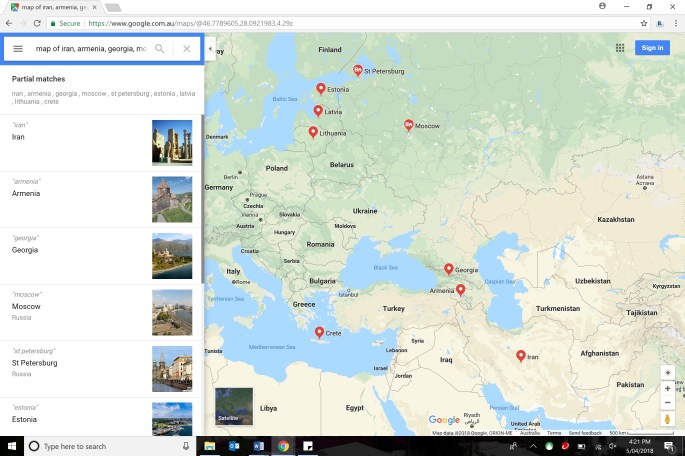
Task: Open File Explorer from taskbar
Action: pyautogui.click(x=210, y=446)
